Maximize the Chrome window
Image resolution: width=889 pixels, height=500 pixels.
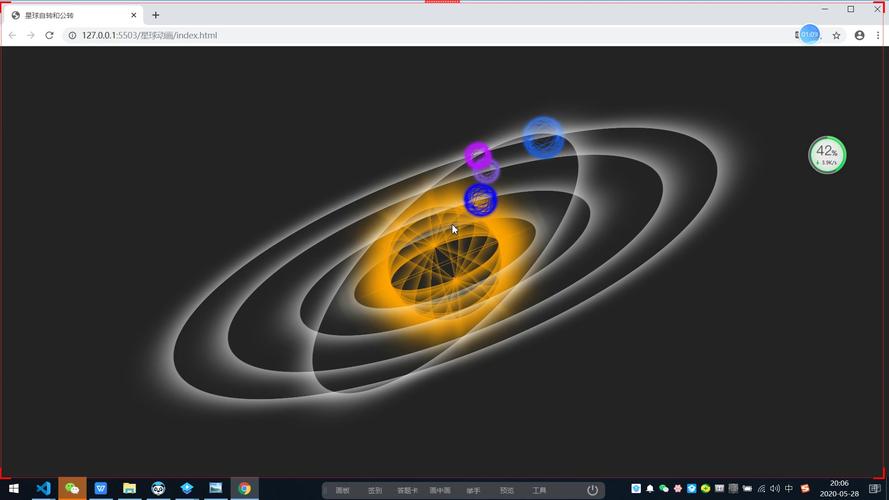[851, 9]
